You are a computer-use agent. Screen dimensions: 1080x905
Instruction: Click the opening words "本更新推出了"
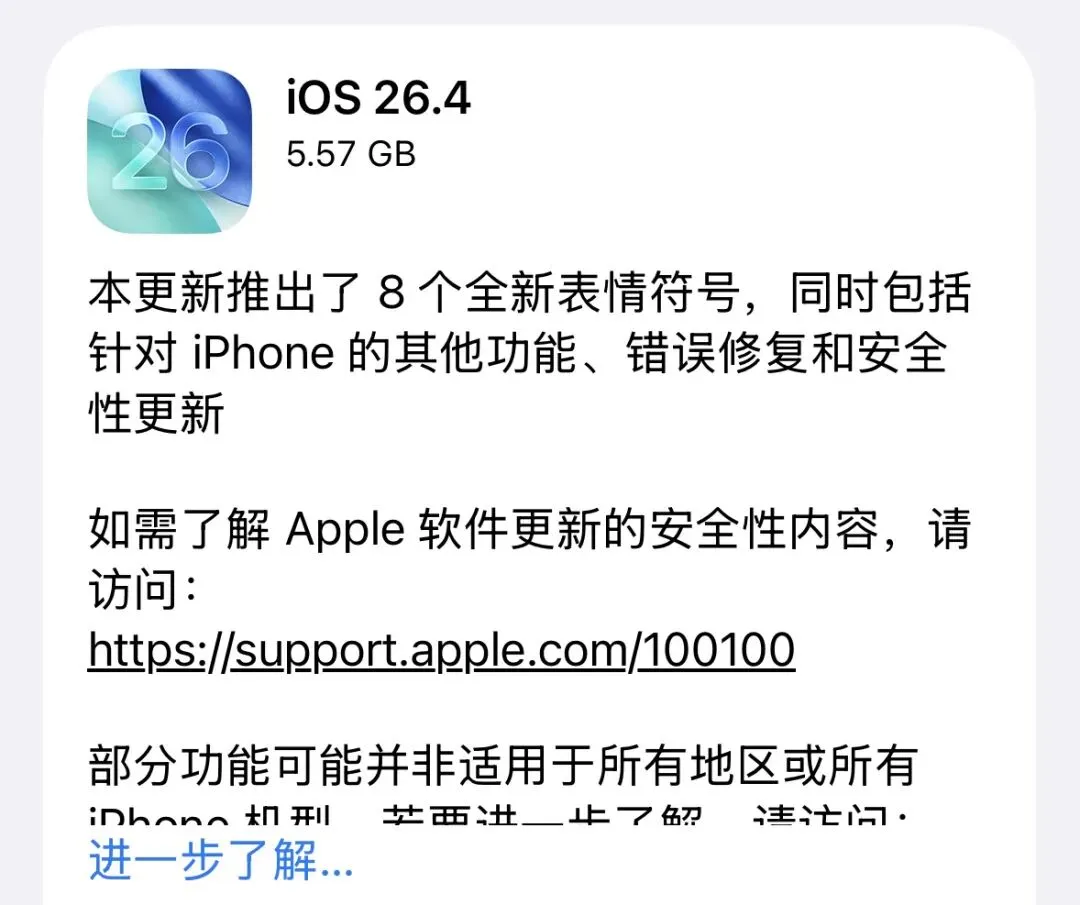point(226,292)
